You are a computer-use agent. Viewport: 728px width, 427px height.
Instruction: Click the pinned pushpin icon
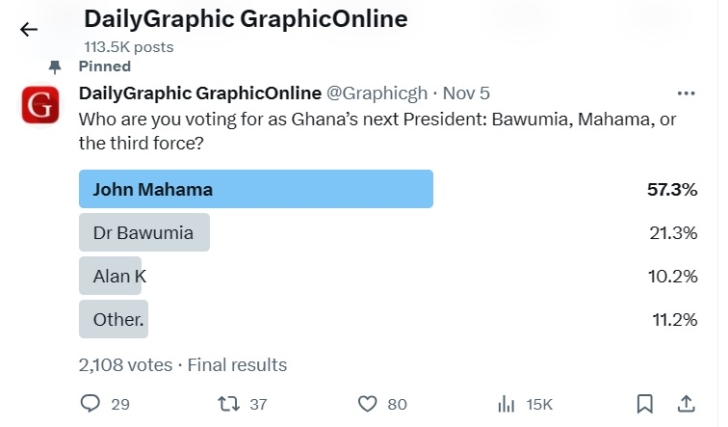(54, 67)
